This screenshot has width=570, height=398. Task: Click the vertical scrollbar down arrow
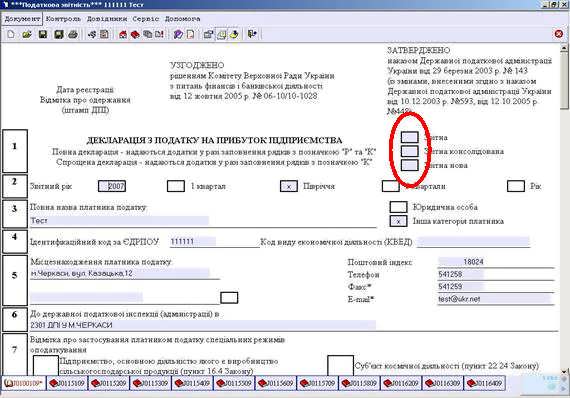tap(564, 371)
